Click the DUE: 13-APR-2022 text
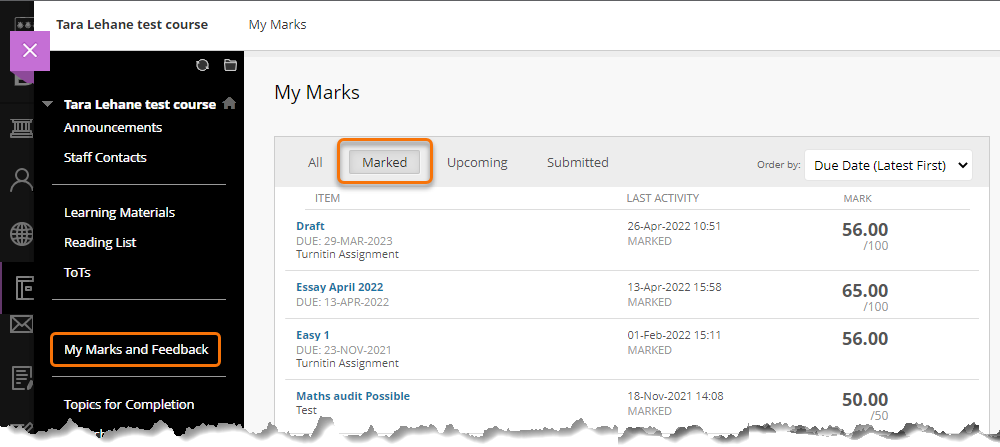The image size is (1000, 447). click(342, 302)
